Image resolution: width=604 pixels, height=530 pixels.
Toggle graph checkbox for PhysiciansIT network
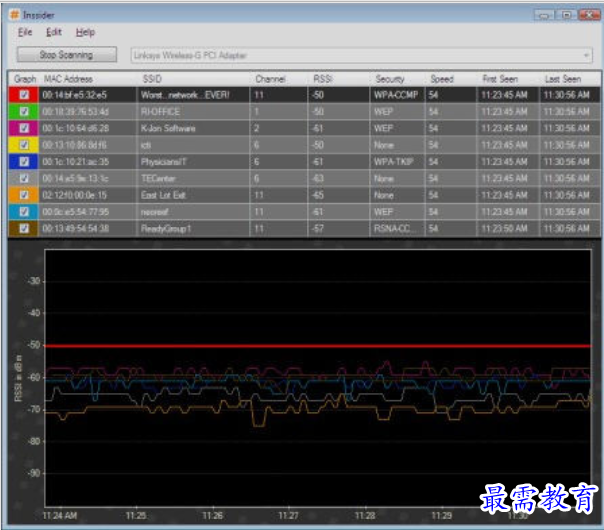tap(24, 161)
